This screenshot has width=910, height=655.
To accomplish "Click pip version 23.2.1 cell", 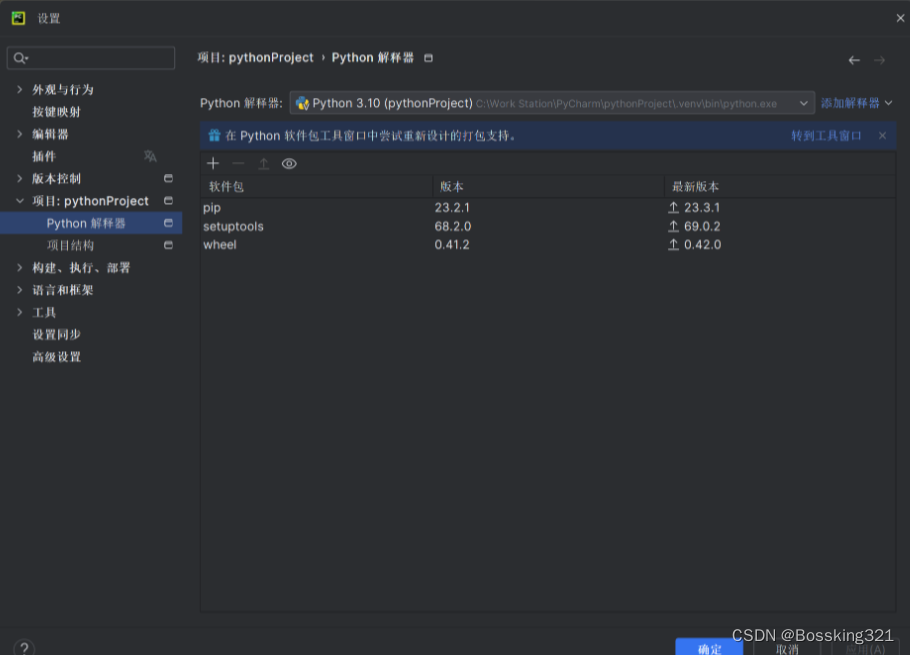I will click(x=452, y=208).
